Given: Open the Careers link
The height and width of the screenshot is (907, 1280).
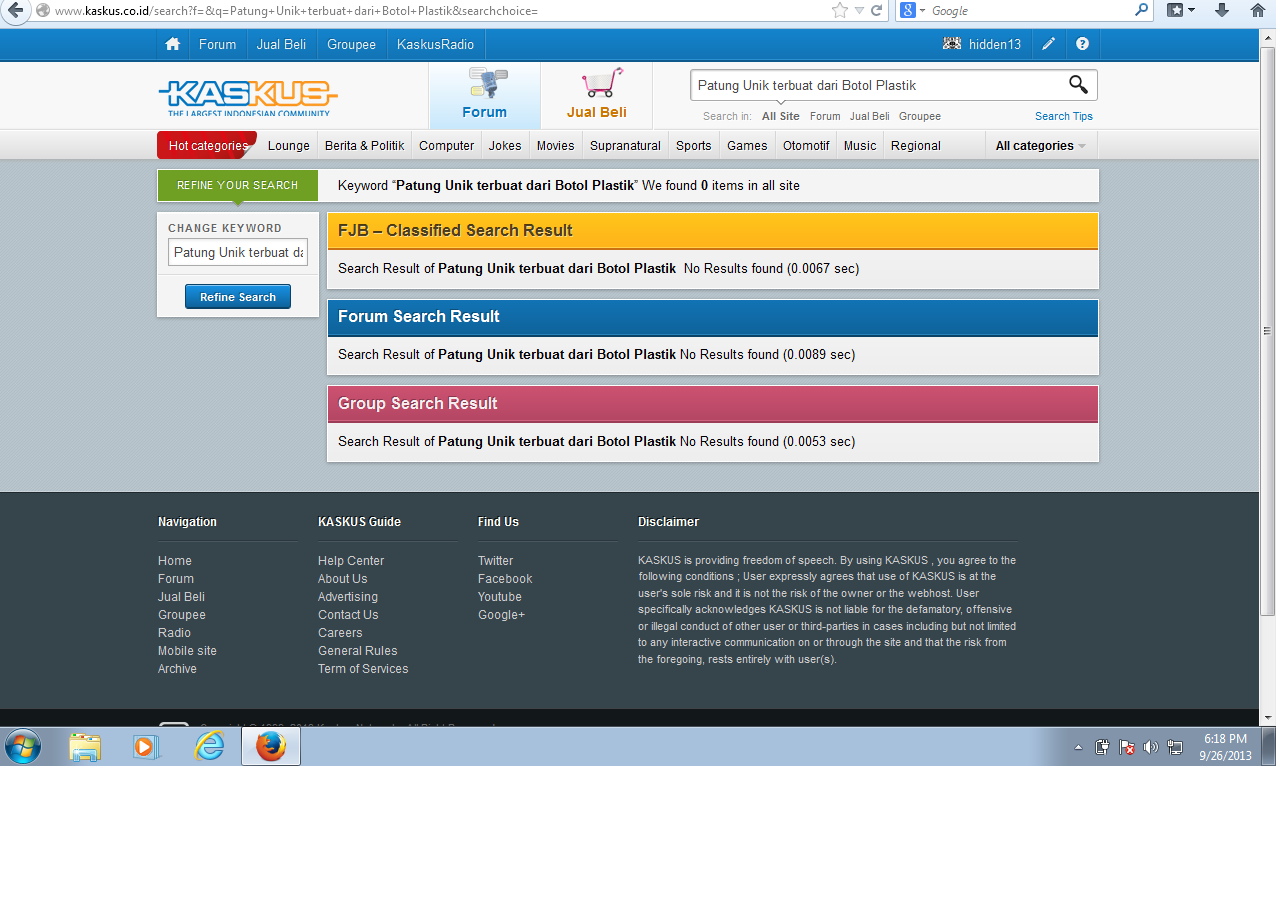Looking at the screenshot, I should point(340,633).
